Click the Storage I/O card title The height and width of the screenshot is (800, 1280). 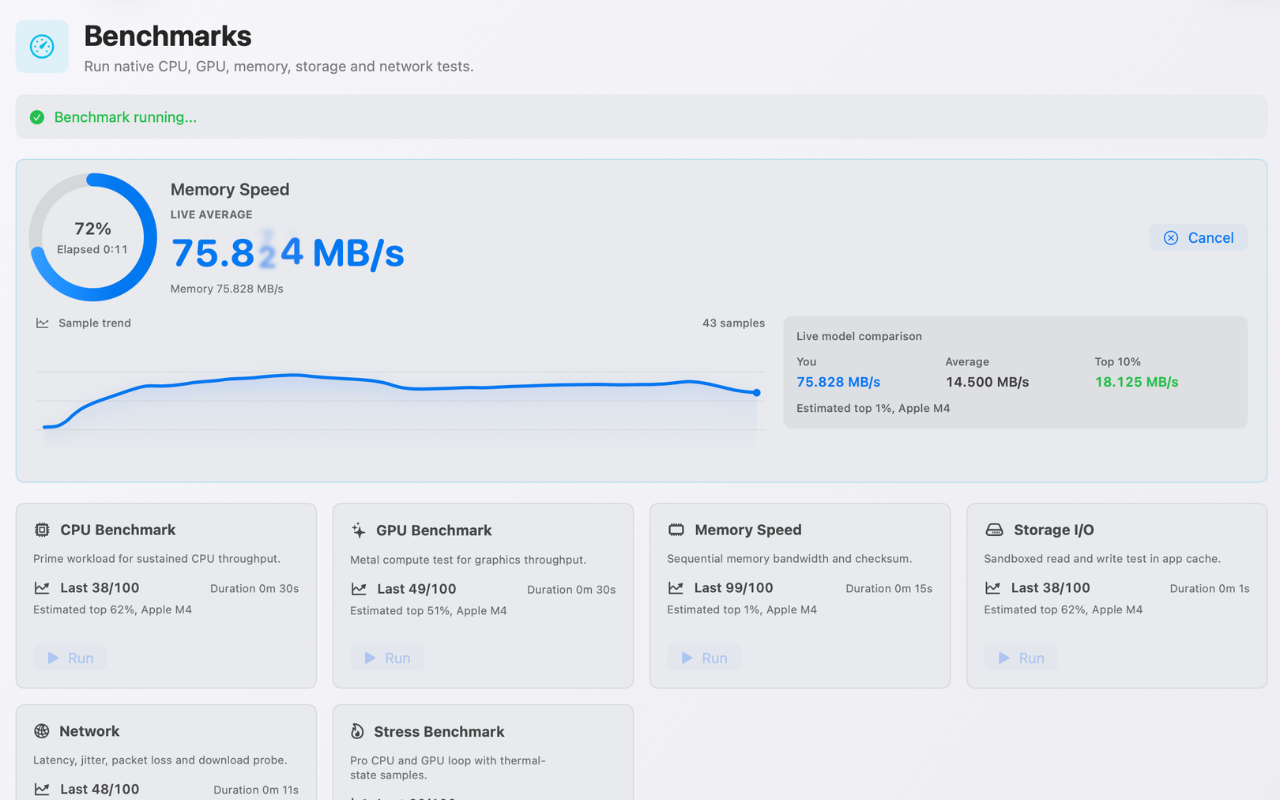point(1054,530)
